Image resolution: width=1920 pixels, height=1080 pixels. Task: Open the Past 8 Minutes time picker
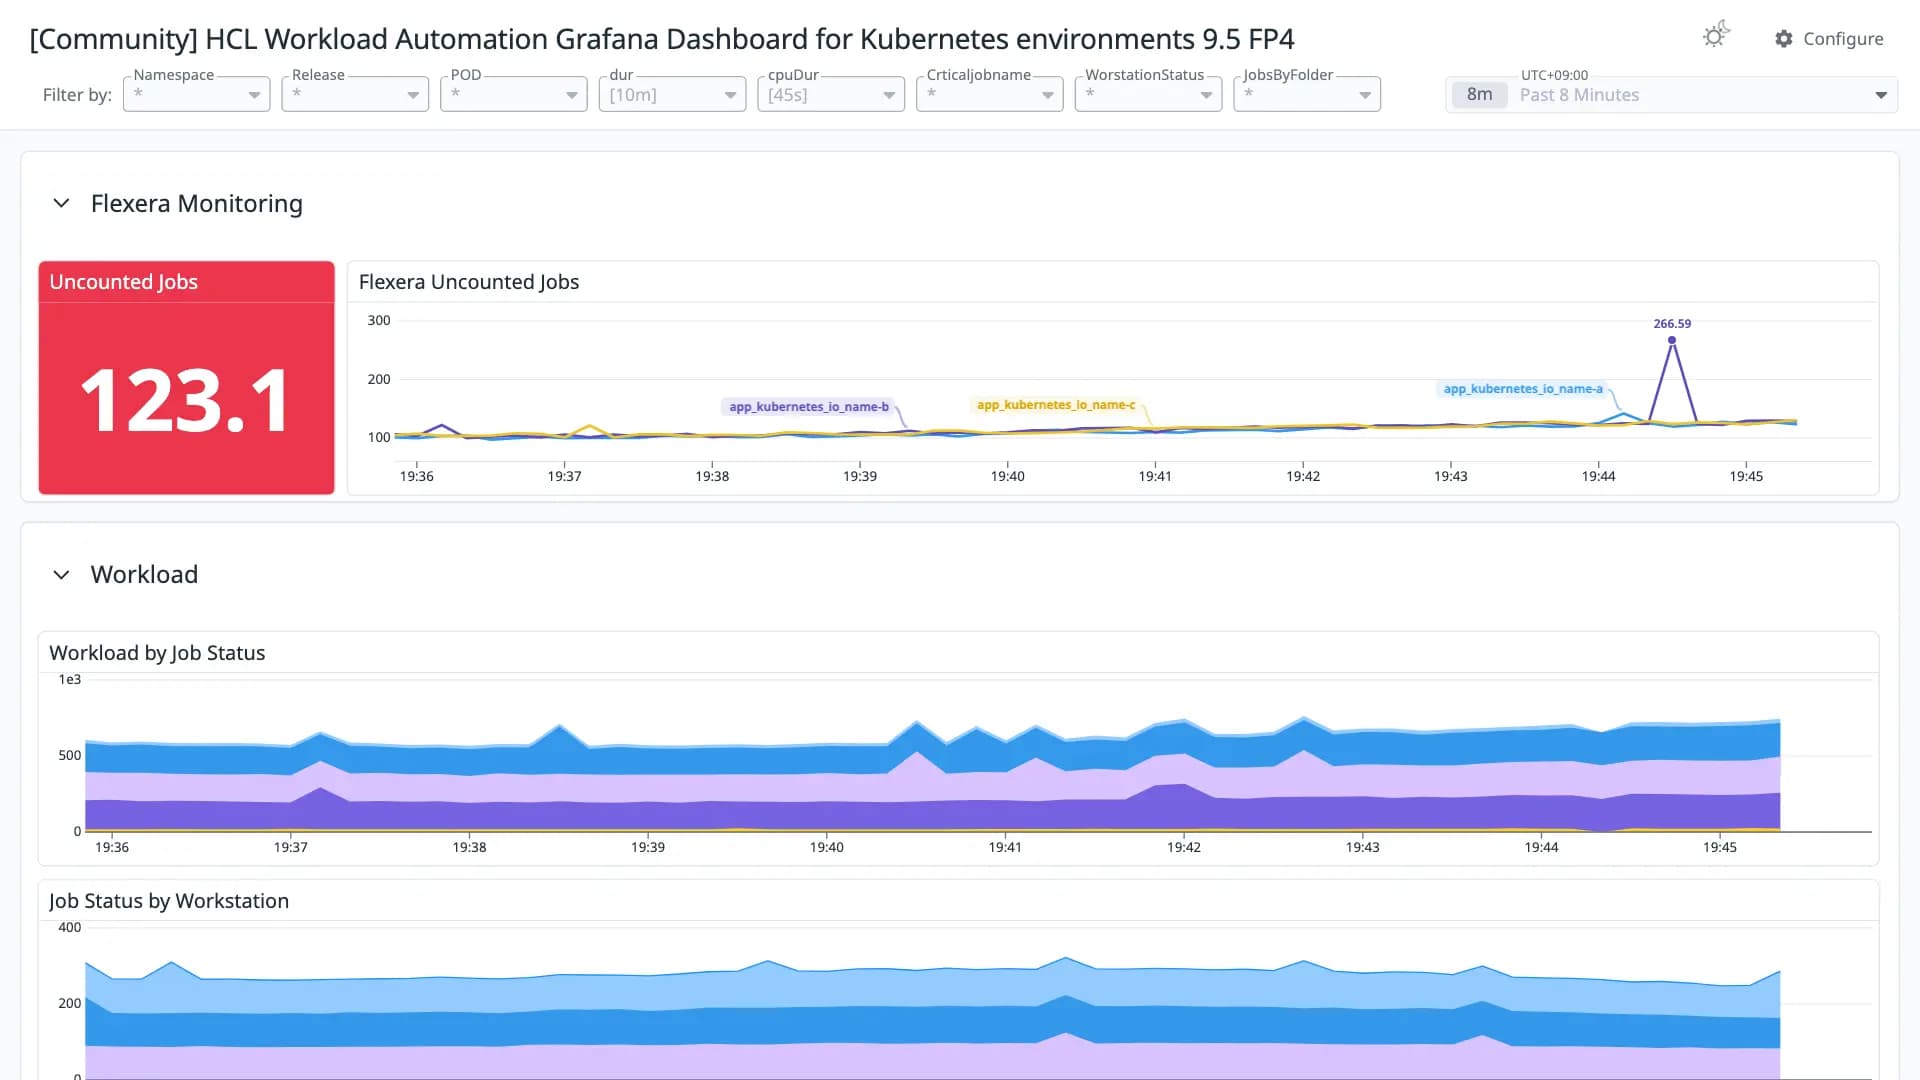point(1671,95)
